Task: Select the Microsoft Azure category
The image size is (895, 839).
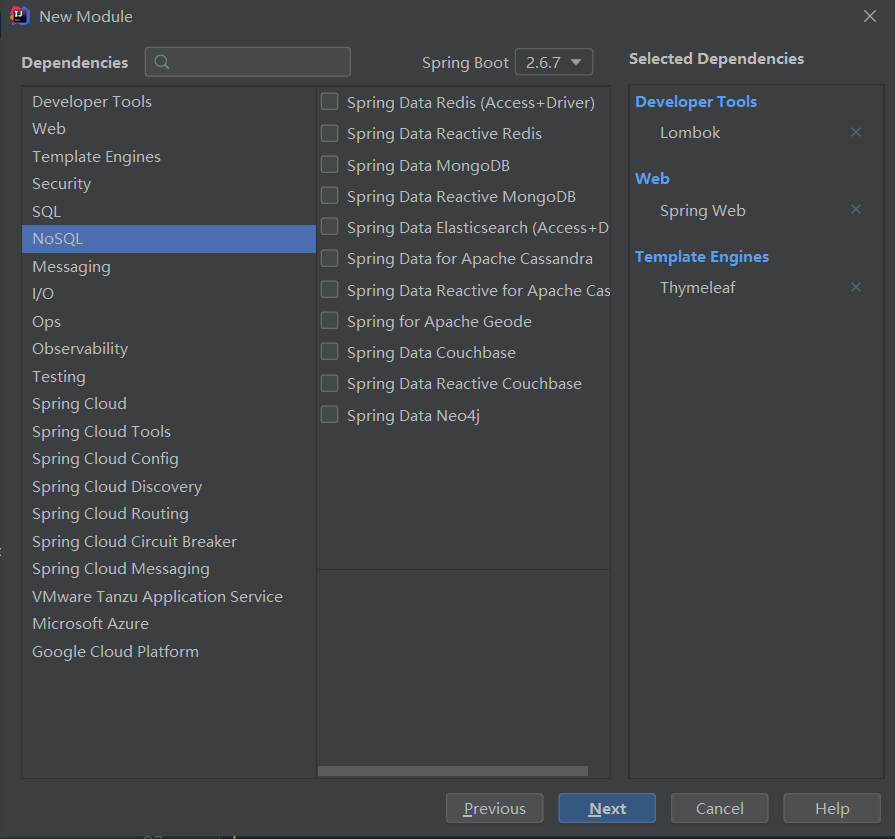Action: coord(168,624)
